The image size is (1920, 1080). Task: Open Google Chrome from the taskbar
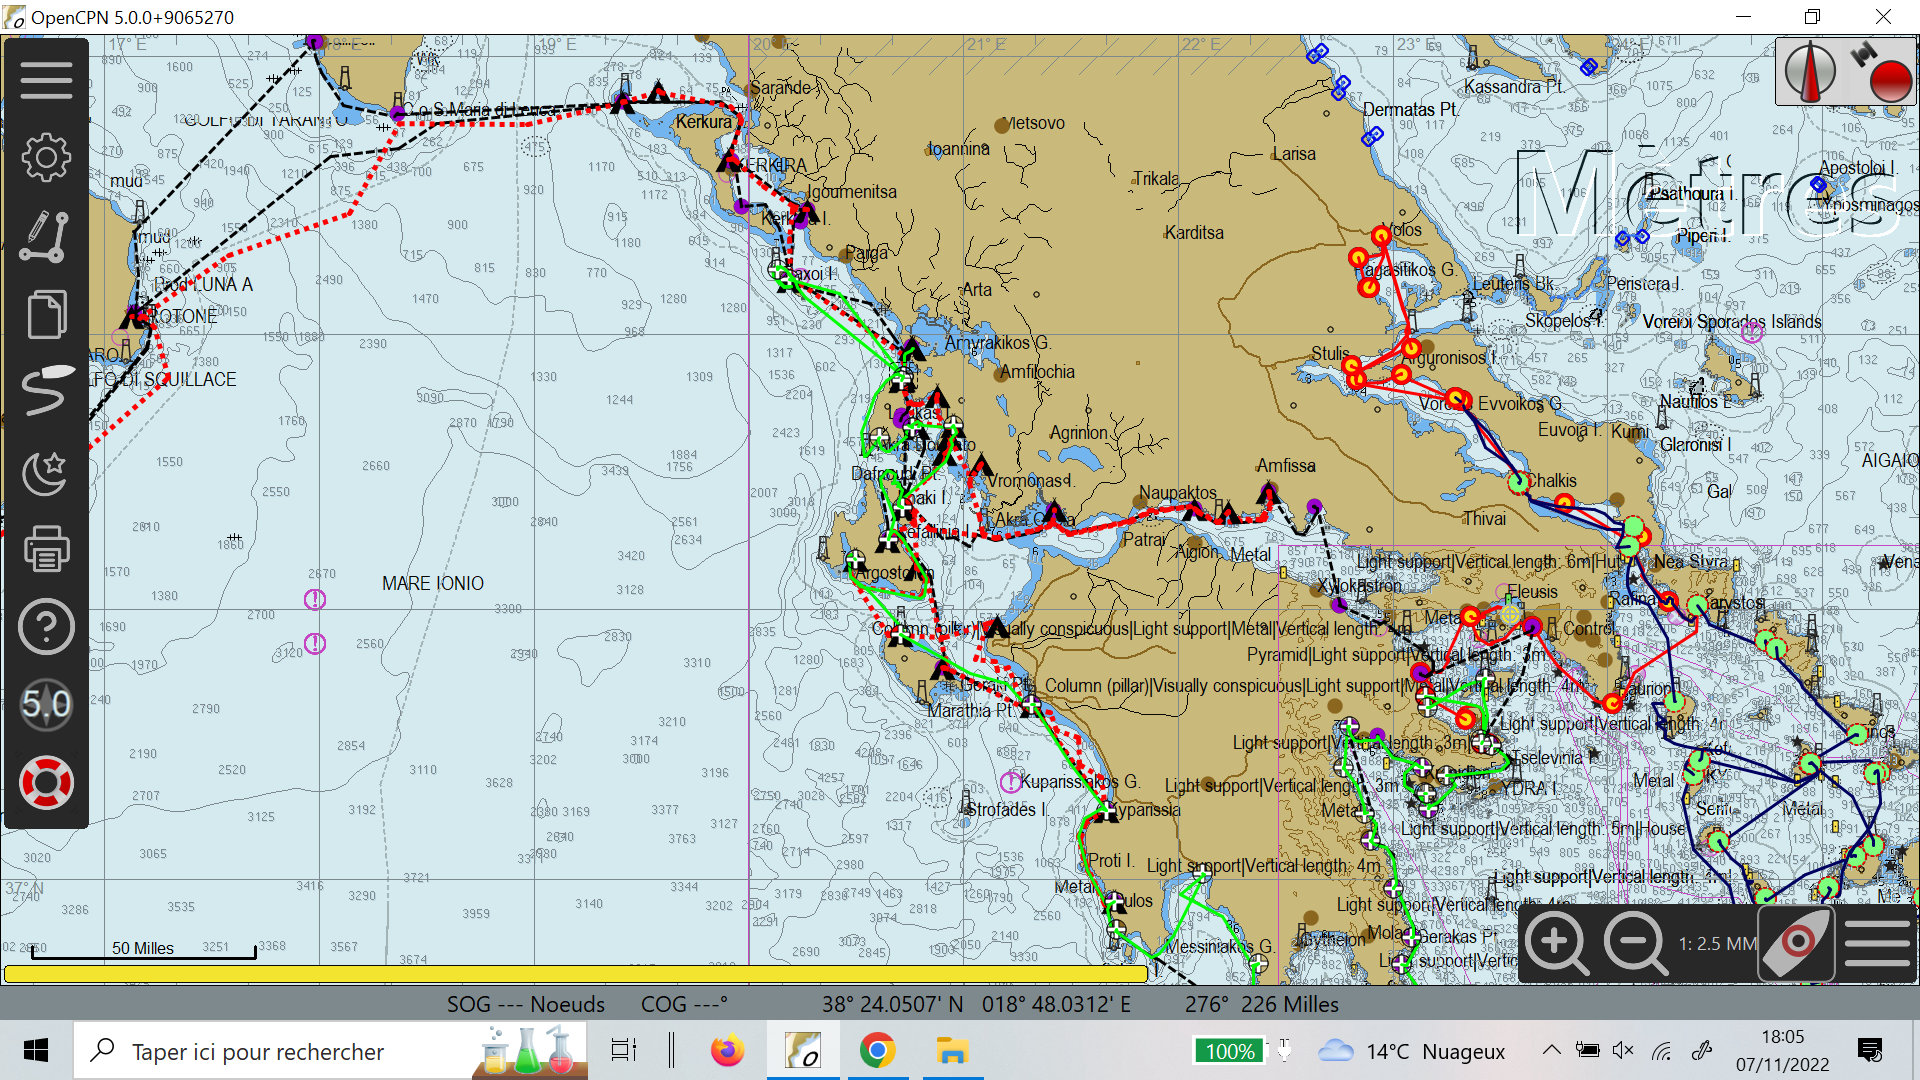pyautogui.click(x=877, y=1051)
